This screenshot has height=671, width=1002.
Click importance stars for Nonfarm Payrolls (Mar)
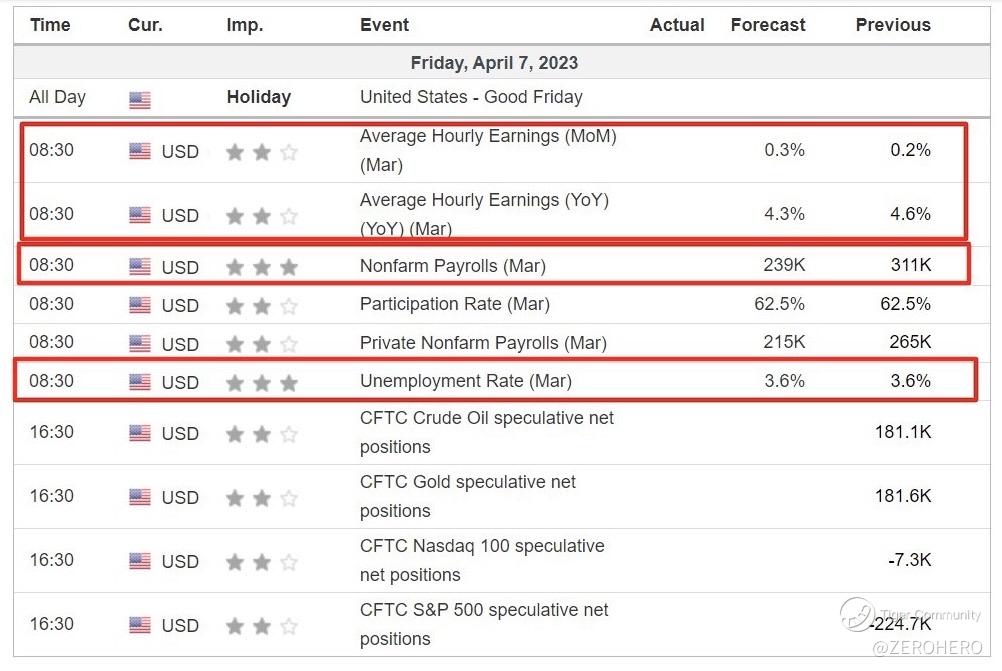click(261, 267)
